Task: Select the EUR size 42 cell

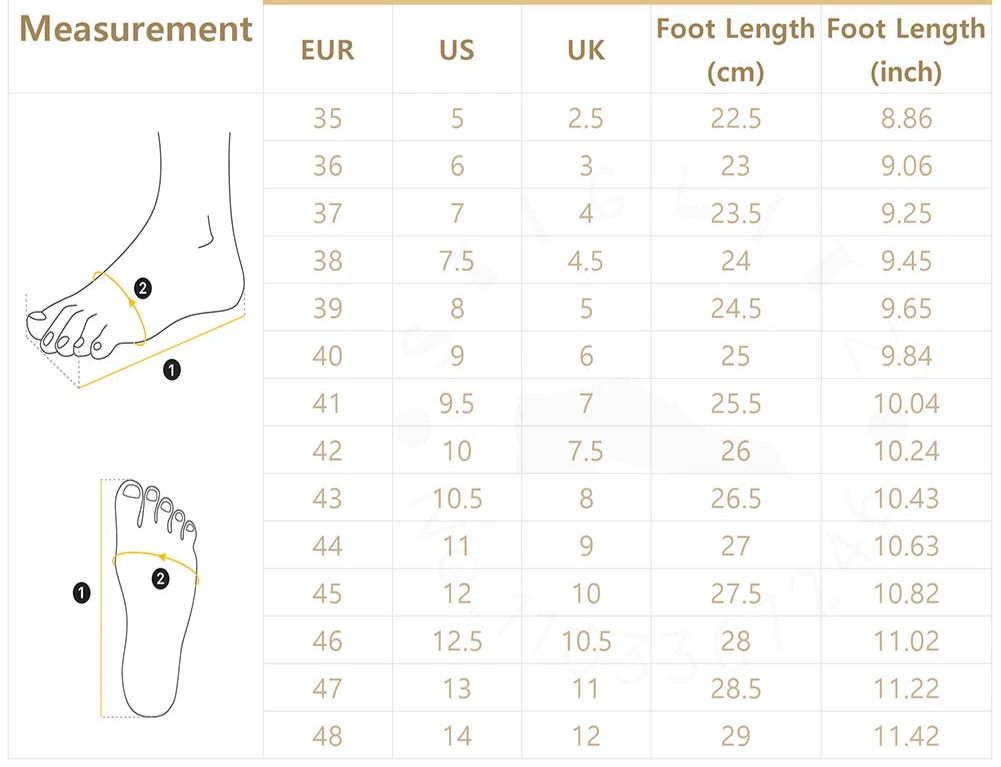Action: [x=327, y=451]
